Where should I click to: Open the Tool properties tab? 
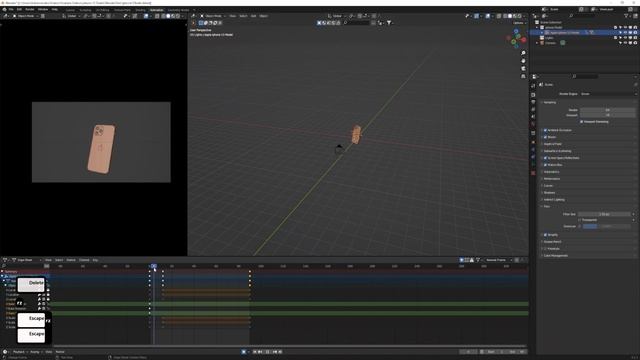click(533, 86)
